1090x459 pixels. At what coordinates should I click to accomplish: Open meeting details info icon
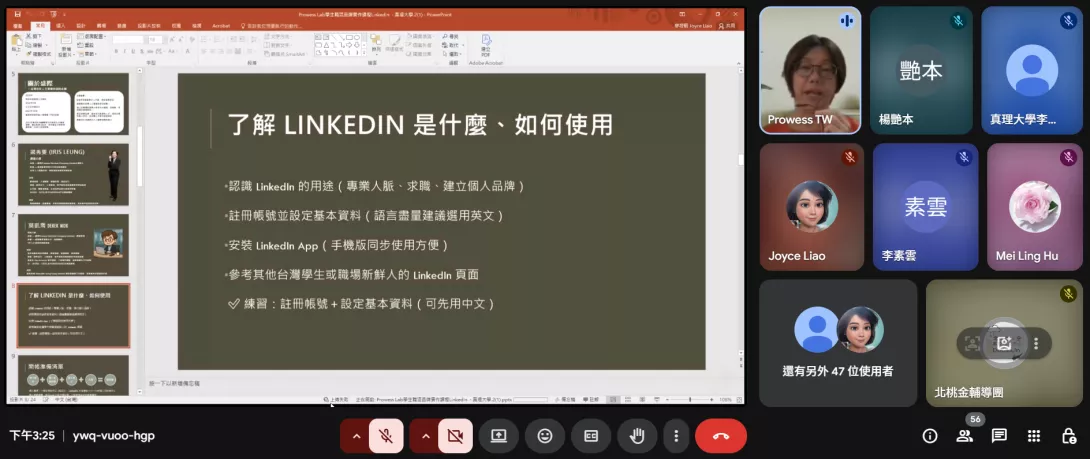coord(929,436)
